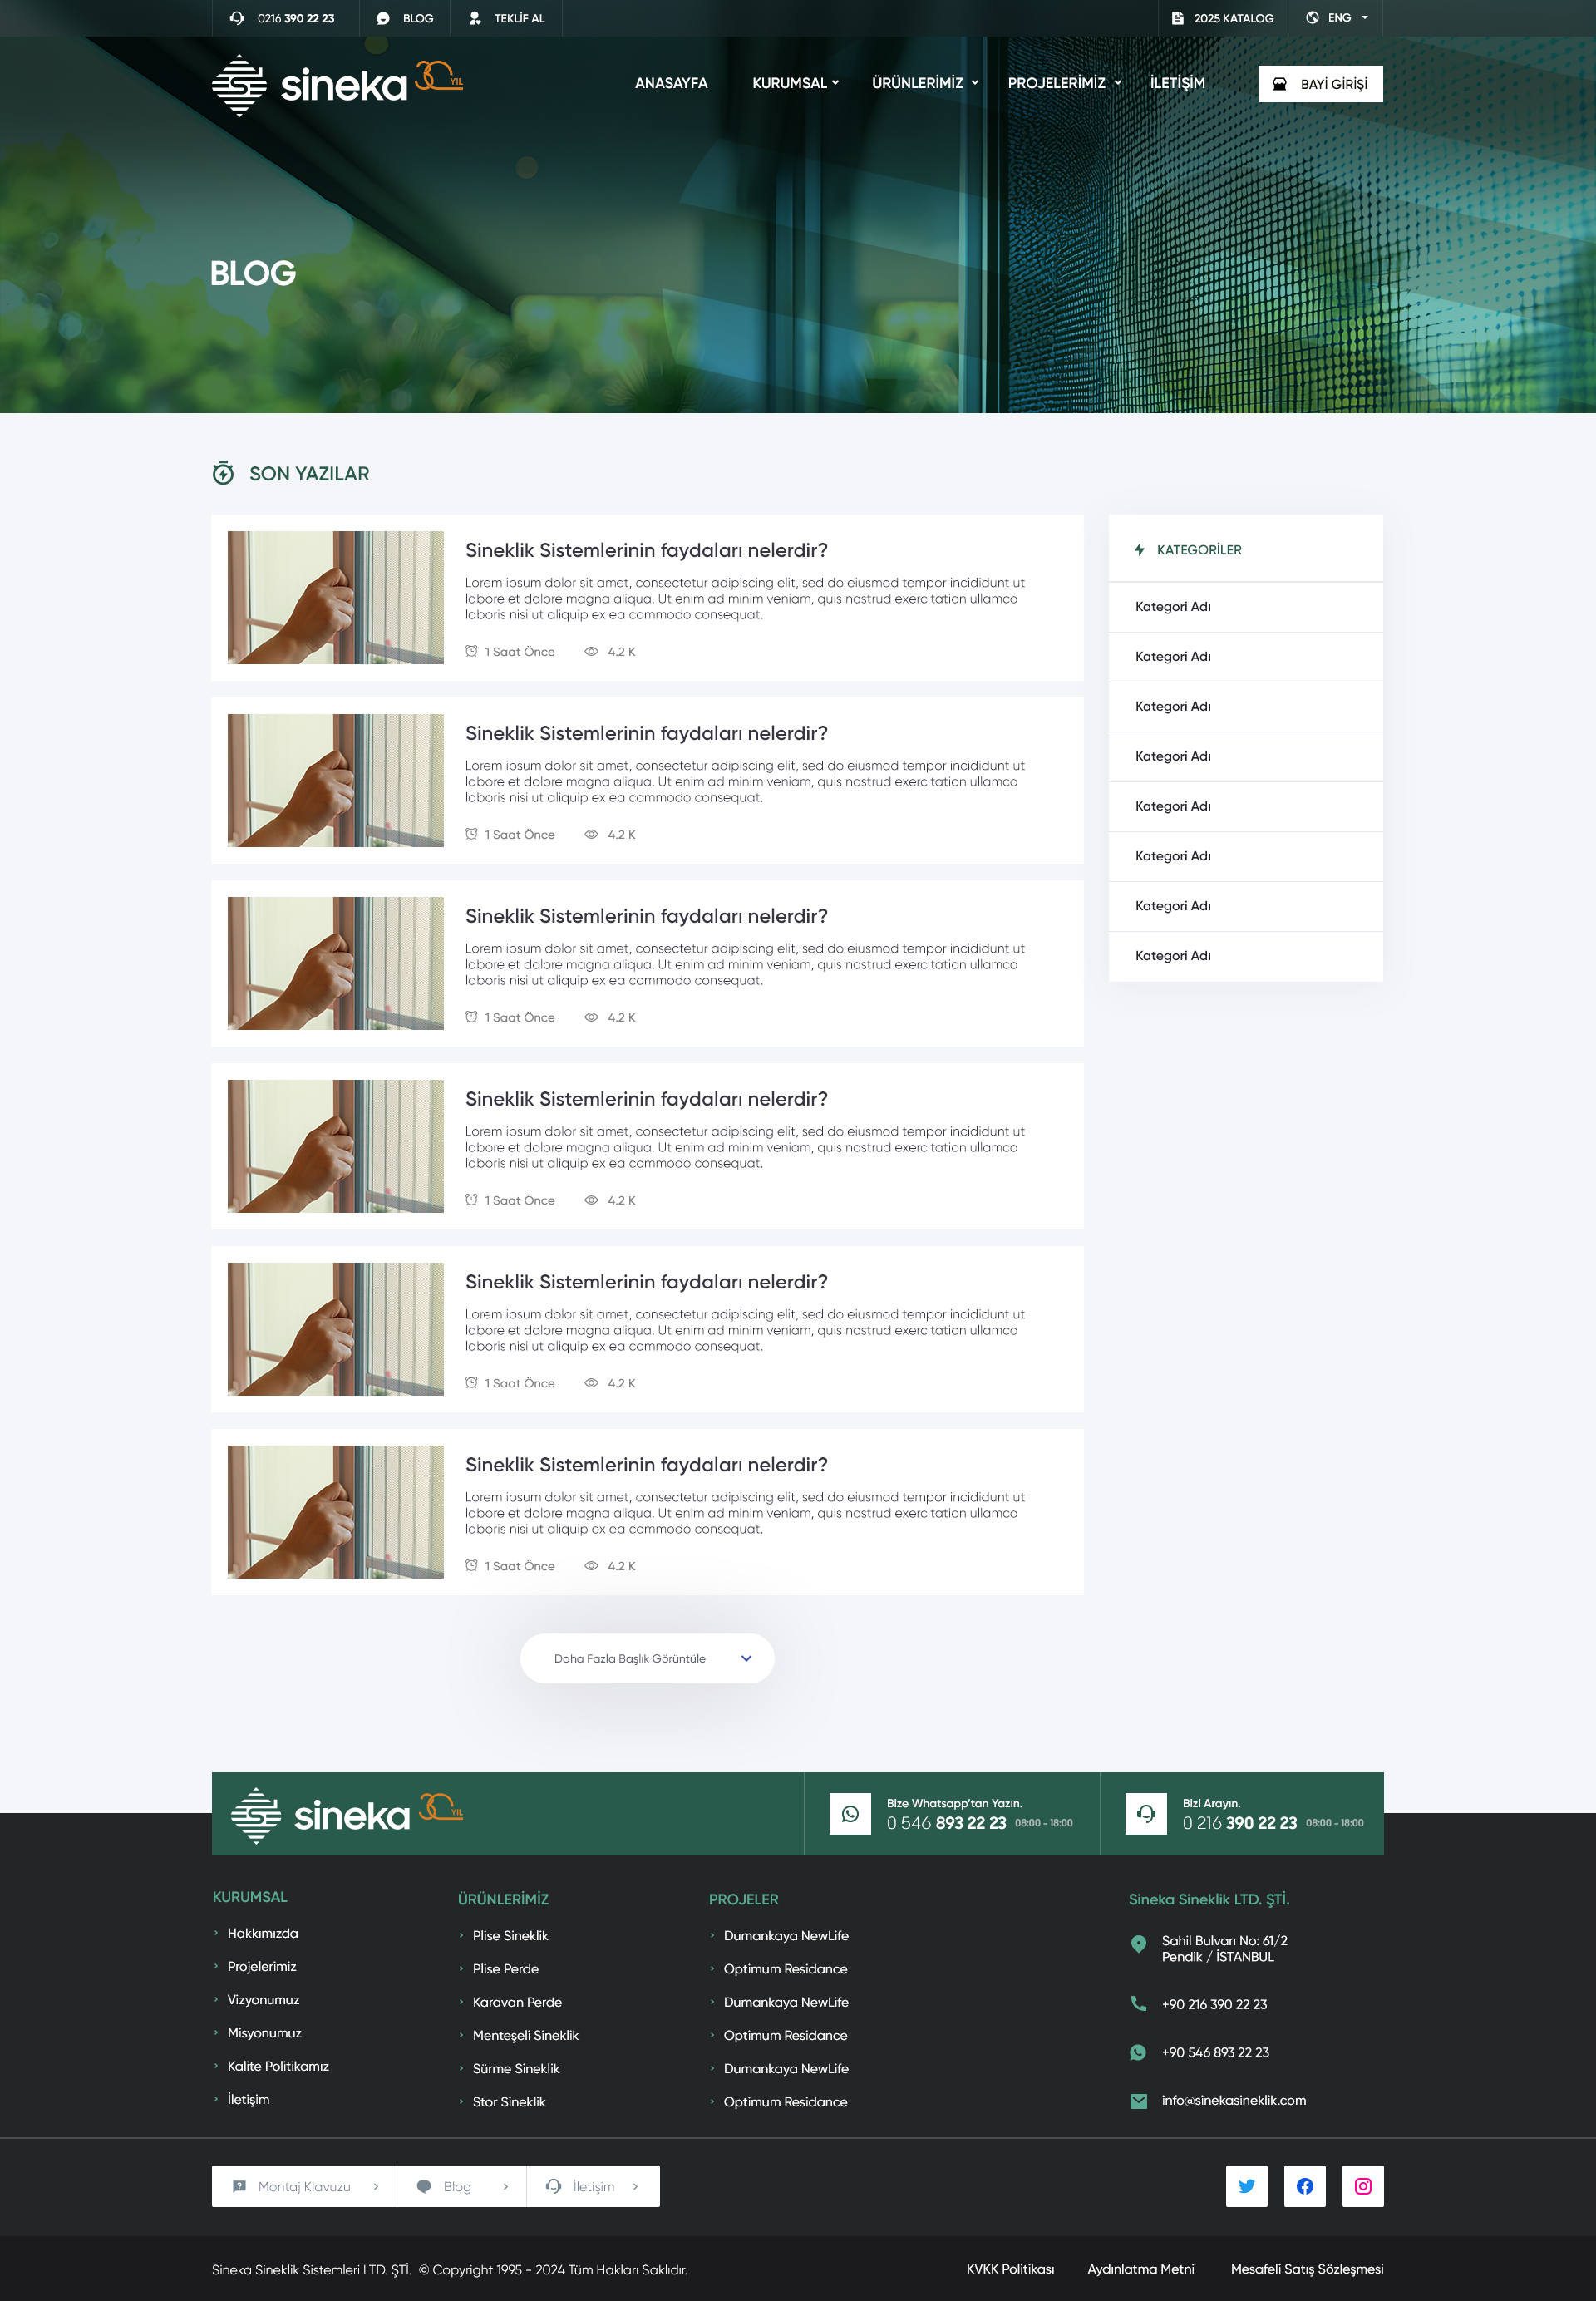Click the Twitter icon in footer
The width and height of the screenshot is (1596, 2301).
coord(1246,2186)
